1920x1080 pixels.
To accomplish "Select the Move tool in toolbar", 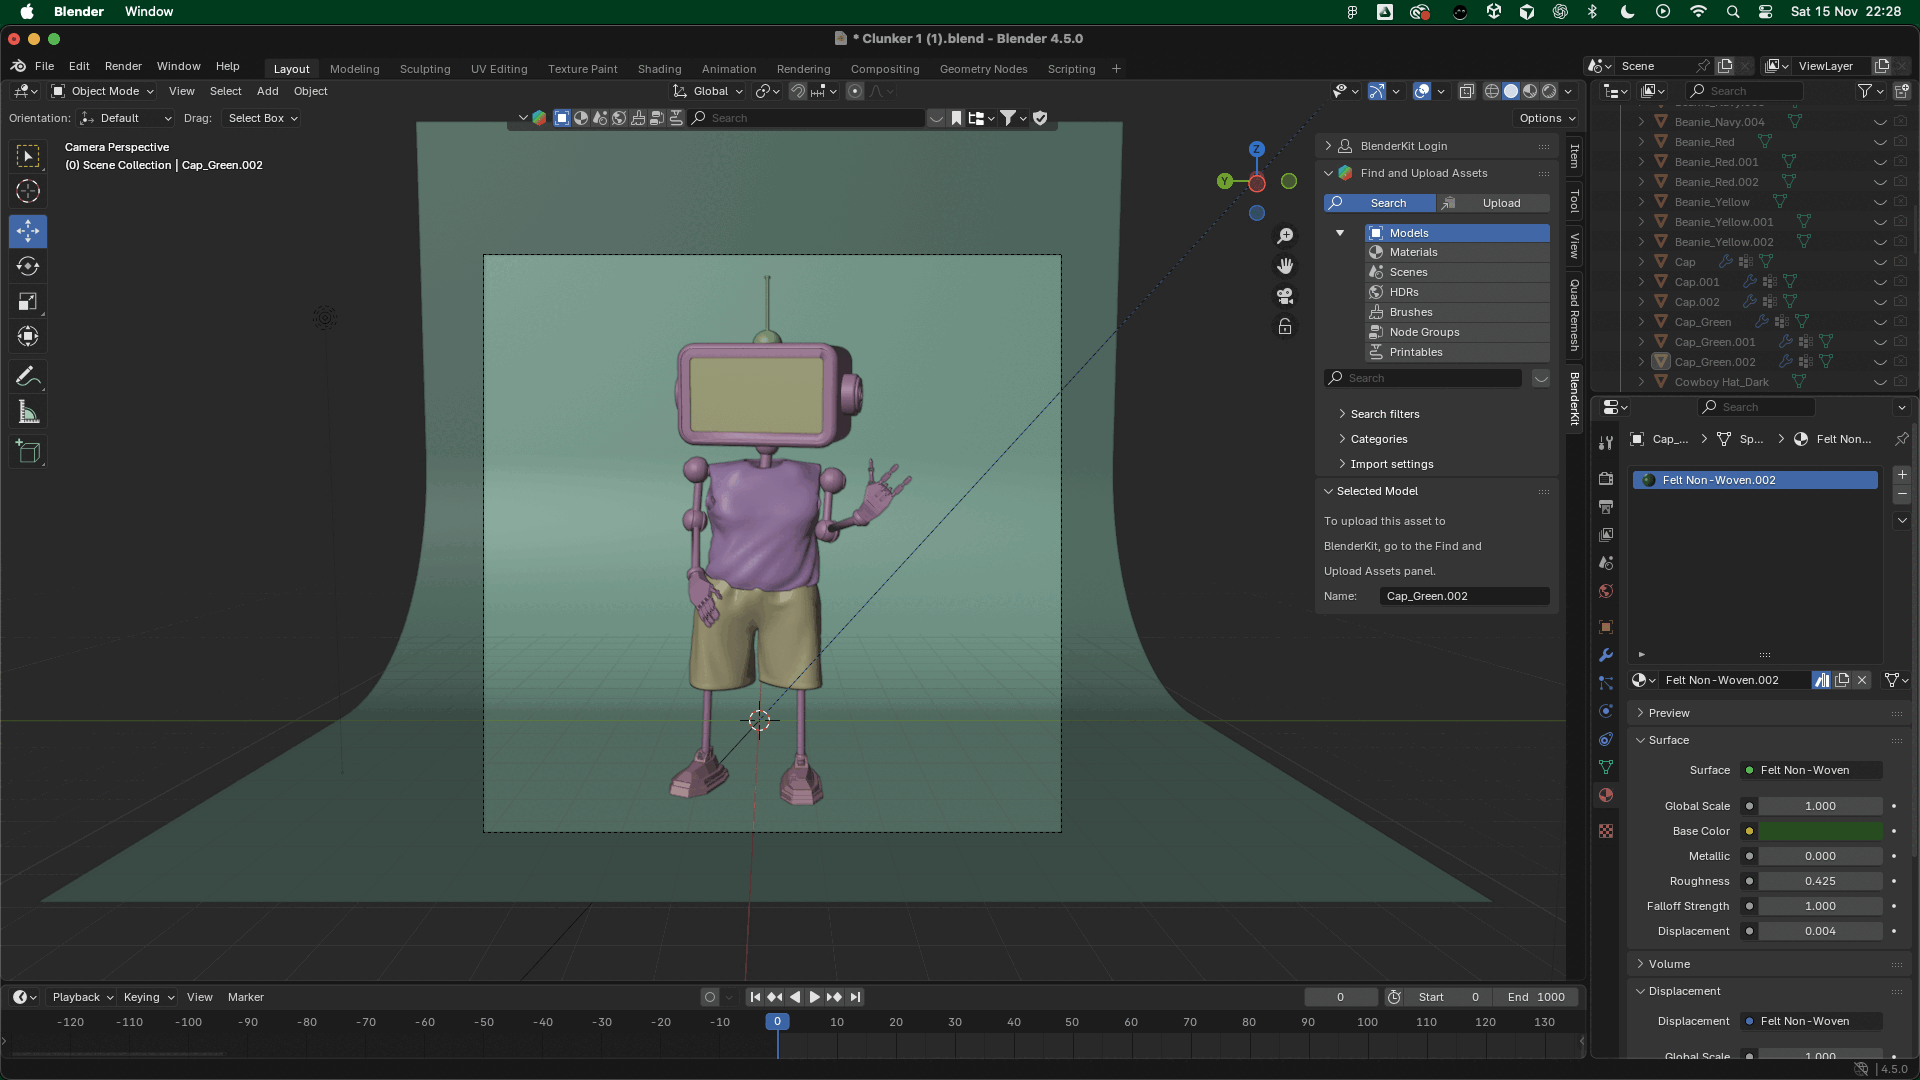I will (x=28, y=231).
